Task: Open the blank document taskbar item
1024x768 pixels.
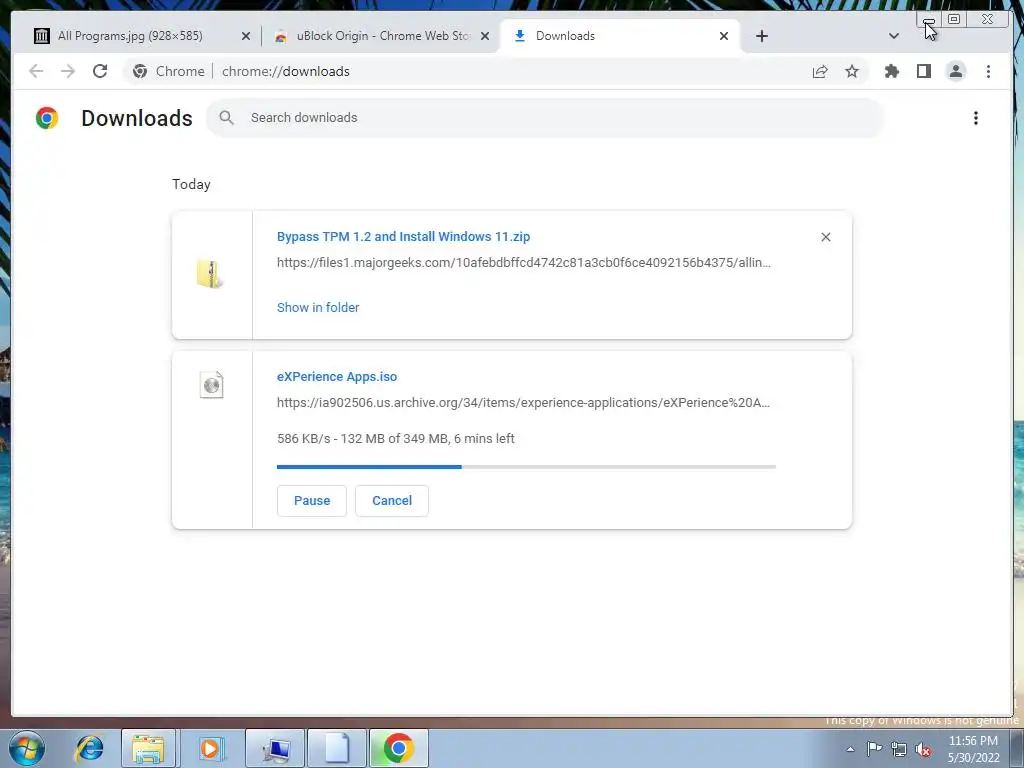Action: pyautogui.click(x=337, y=748)
